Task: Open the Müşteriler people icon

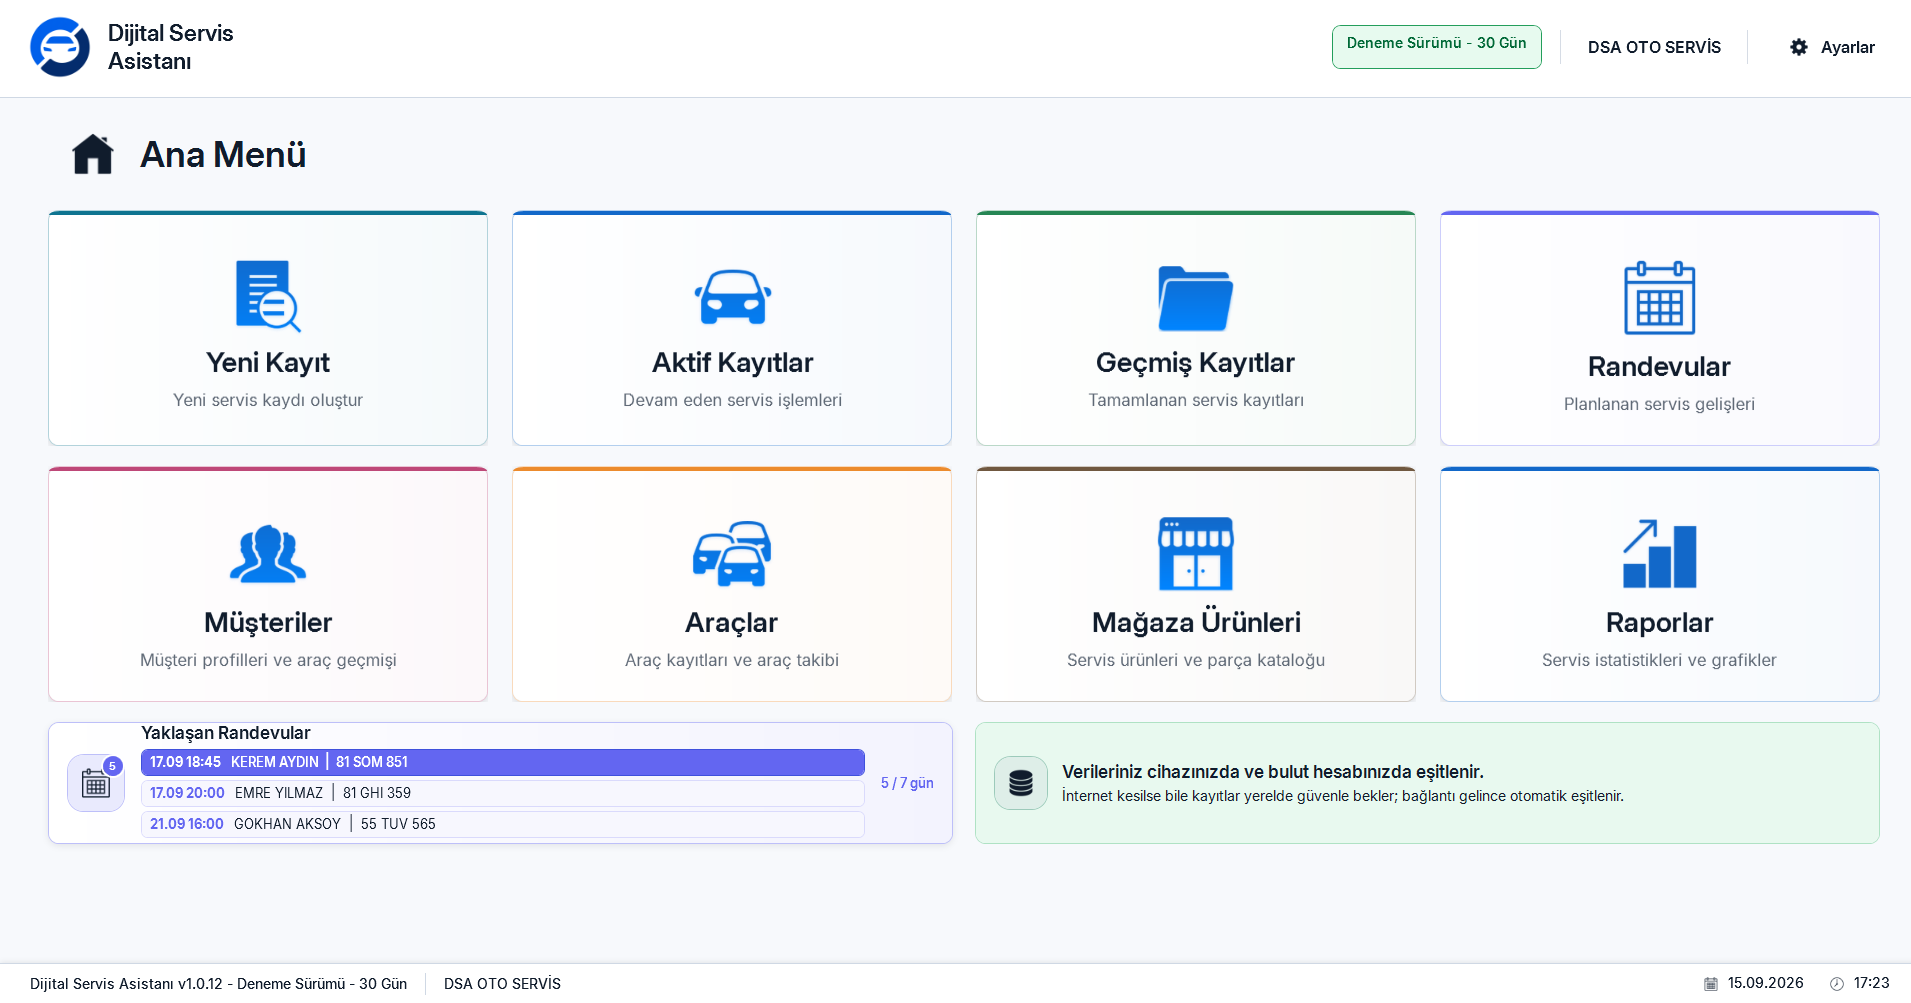Action: pos(268,553)
